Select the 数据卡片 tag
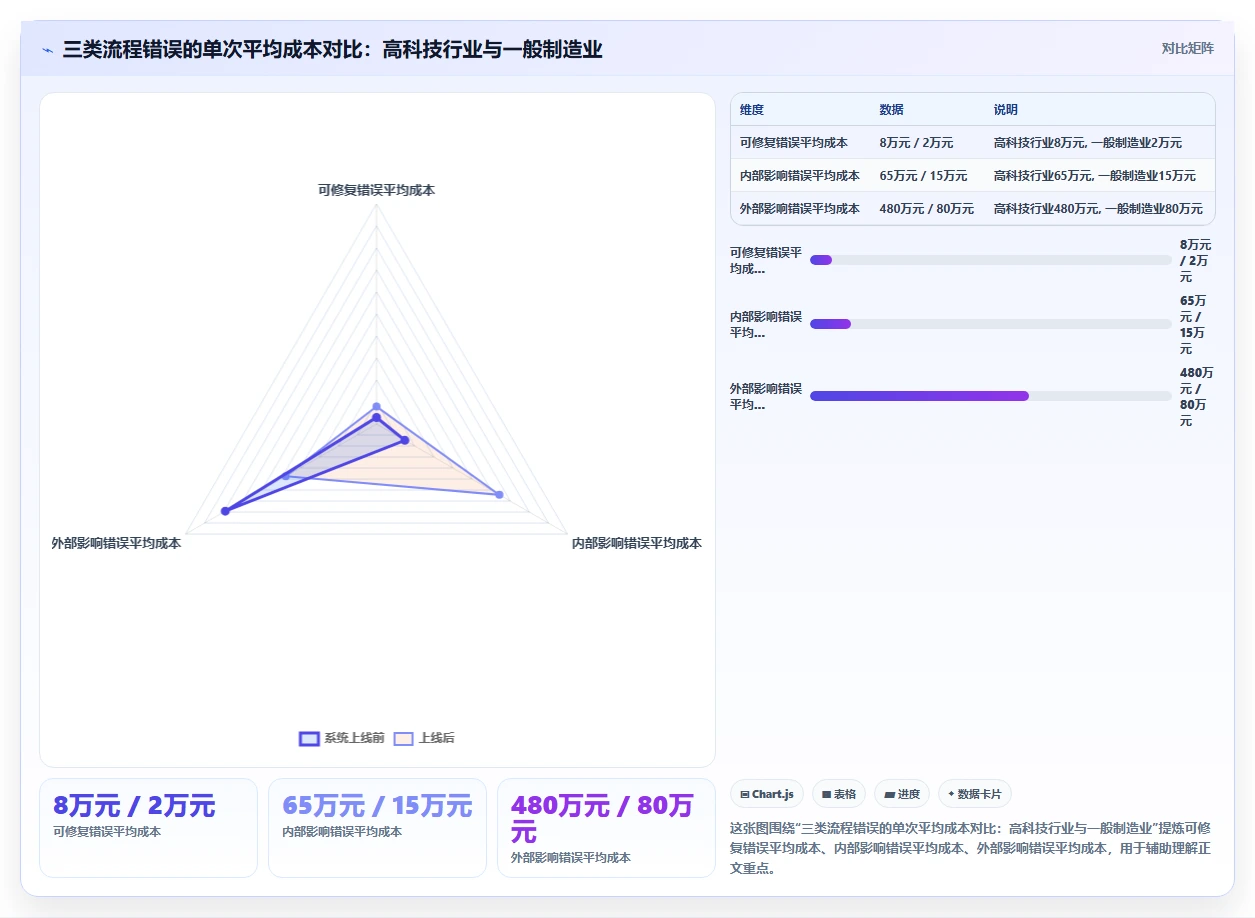Viewport: 1255px width, 918px height. click(x=975, y=794)
